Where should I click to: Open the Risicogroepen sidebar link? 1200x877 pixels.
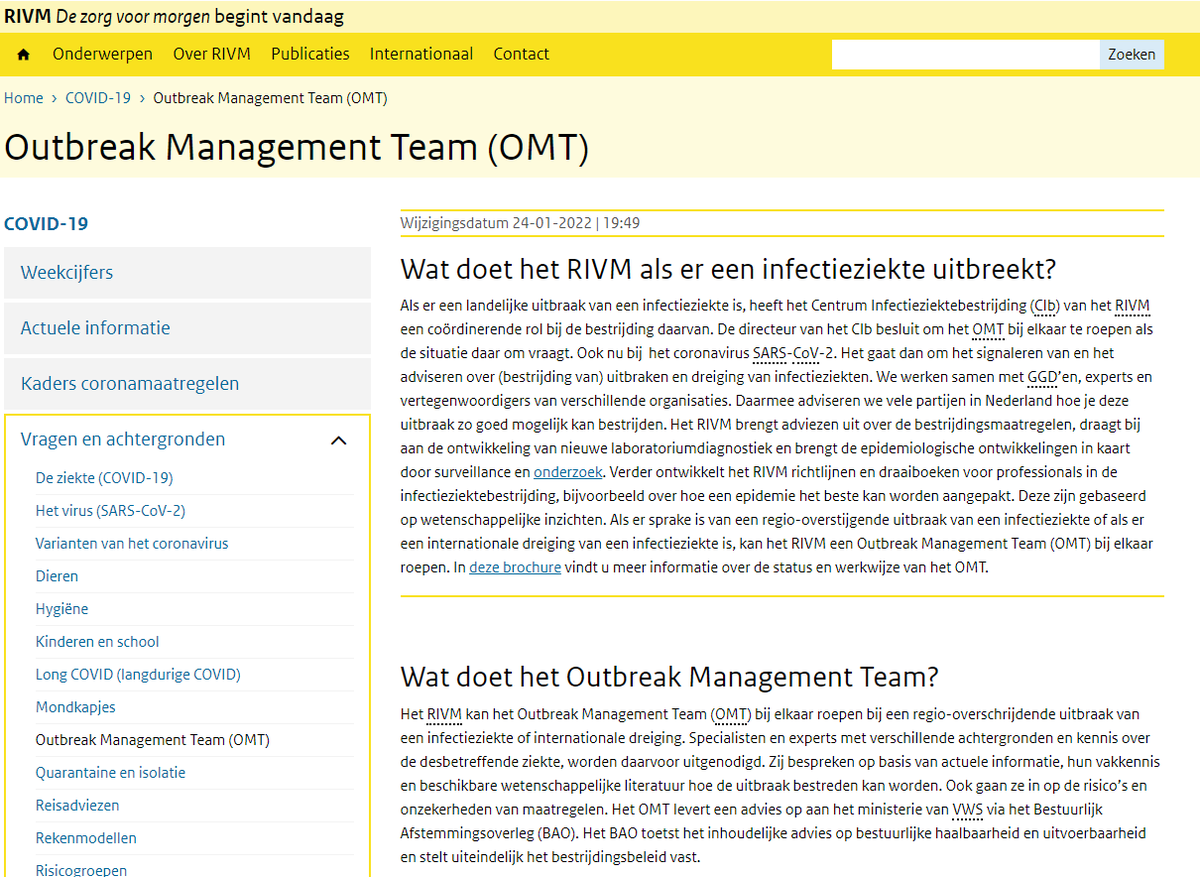coord(81,870)
